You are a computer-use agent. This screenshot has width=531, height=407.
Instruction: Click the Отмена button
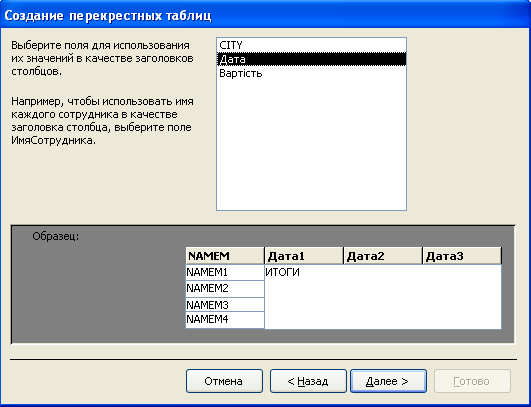coord(224,381)
